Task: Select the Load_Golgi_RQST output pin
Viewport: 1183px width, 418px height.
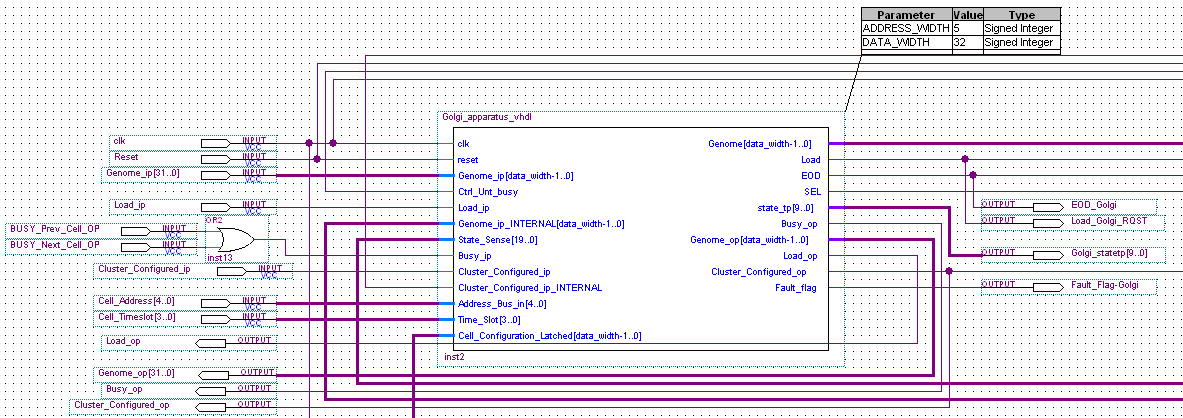Action: [1046, 222]
